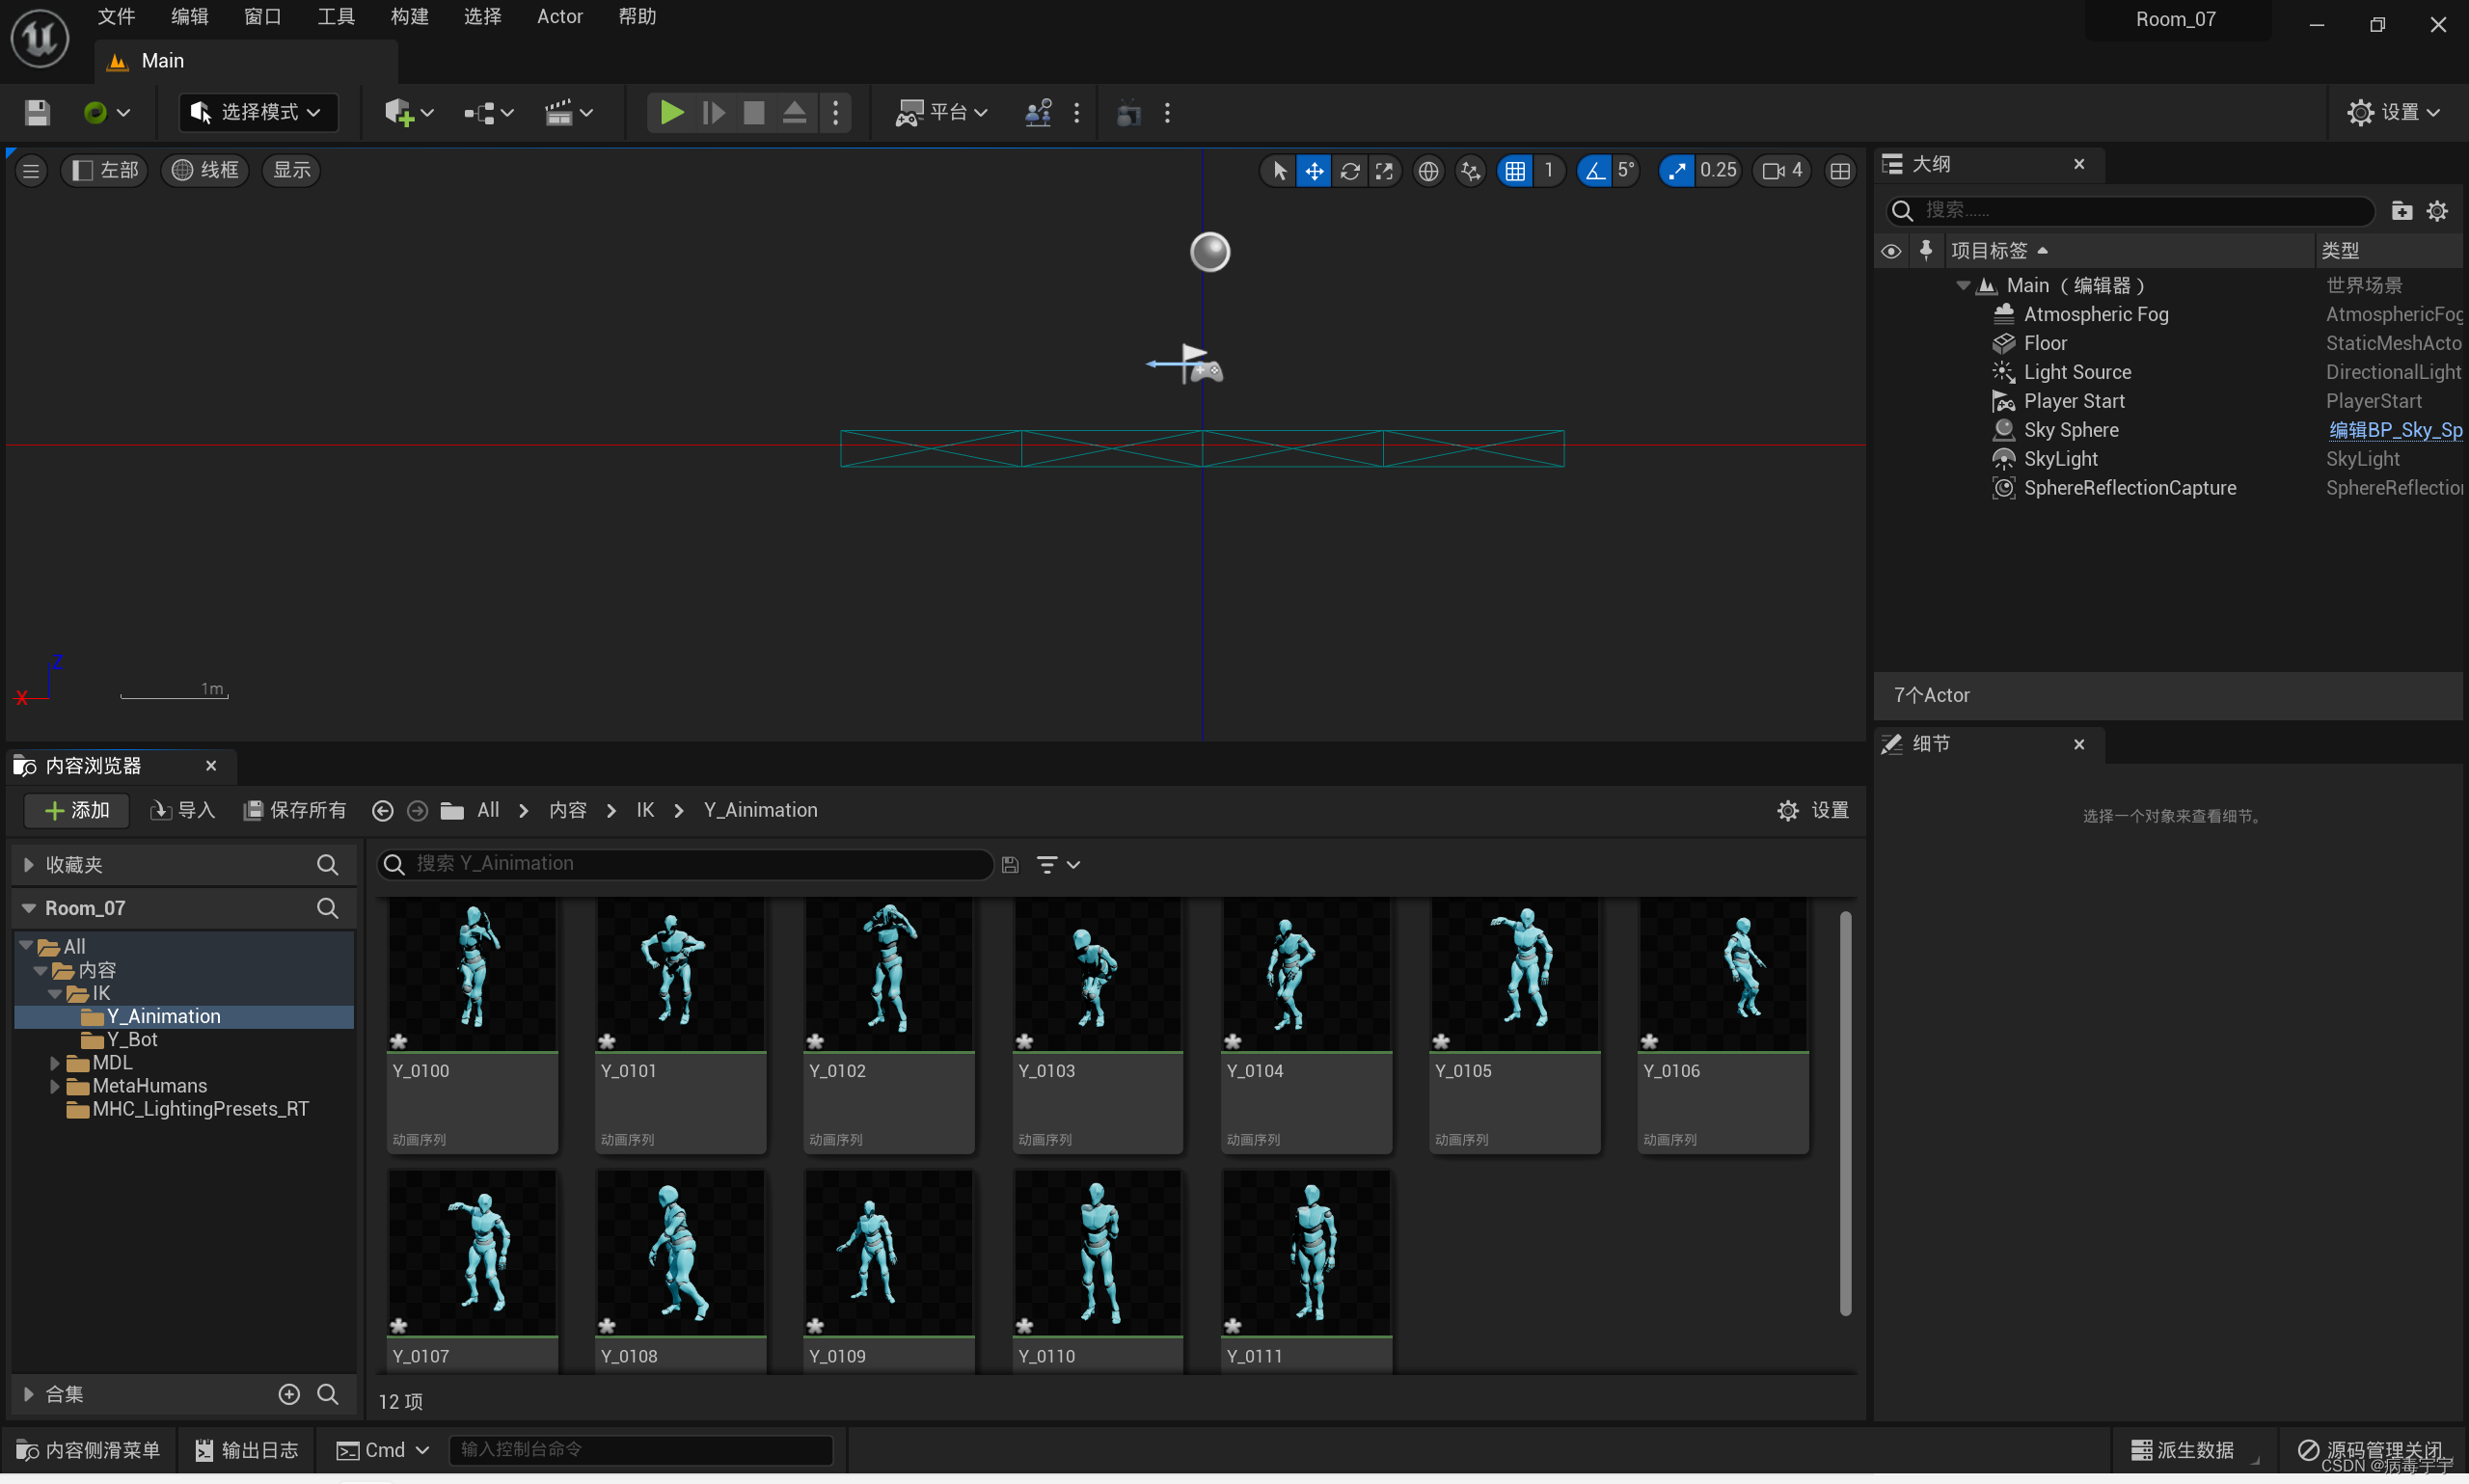Toggle rotation angle snapping
This screenshot has height=1484, width=2469.
(1594, 171)
